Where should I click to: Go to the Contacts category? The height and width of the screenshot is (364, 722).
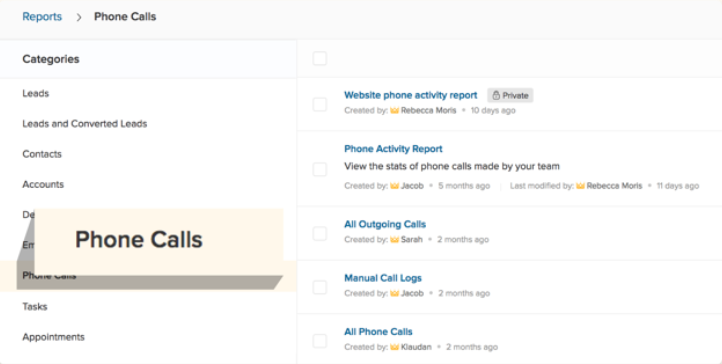point(42,154)
